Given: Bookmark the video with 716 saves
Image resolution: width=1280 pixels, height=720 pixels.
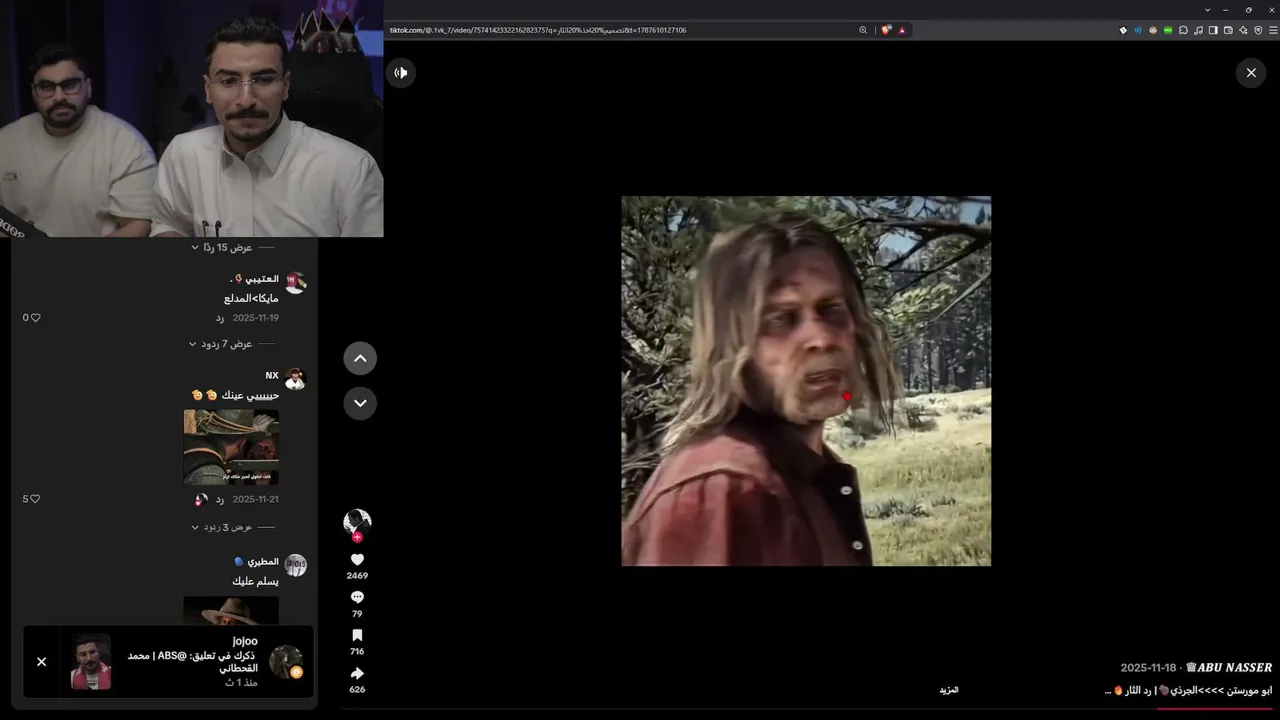Looking at the screenshot, I should [x=357, y=636].
